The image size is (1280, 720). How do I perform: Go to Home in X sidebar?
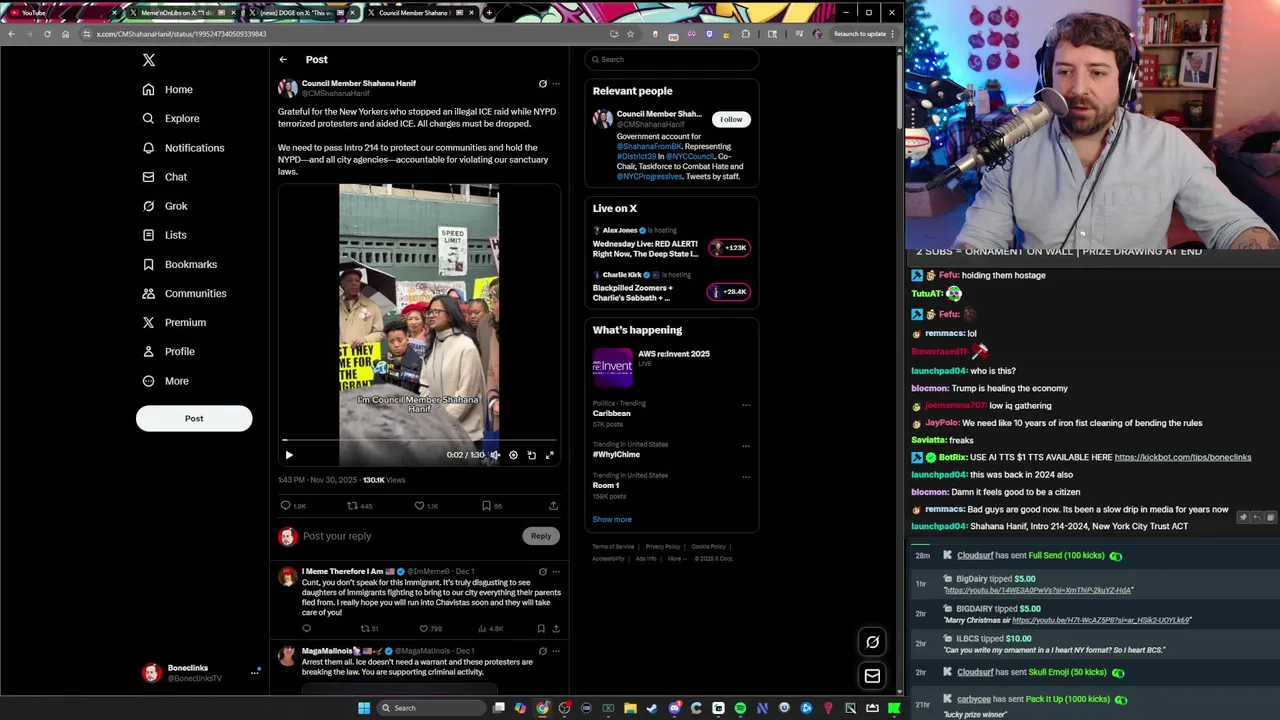(x=168, y=90)
